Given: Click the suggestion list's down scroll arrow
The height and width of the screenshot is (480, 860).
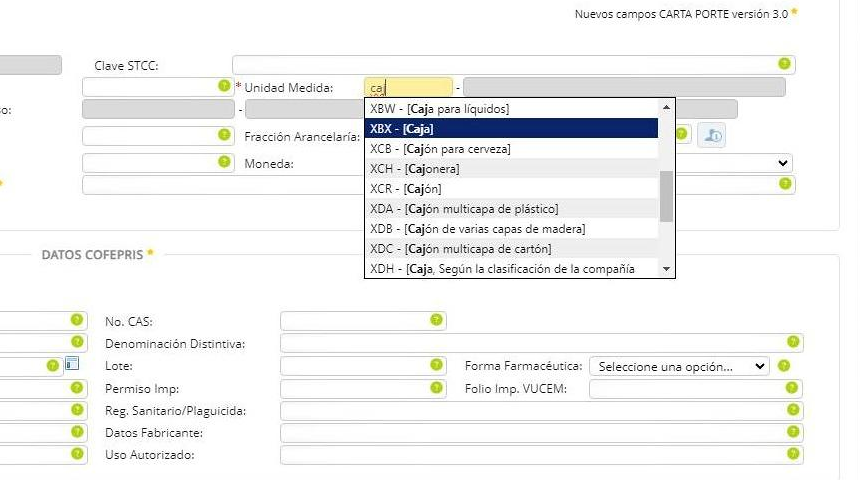Looking at the screenshot, I should 666,269.
